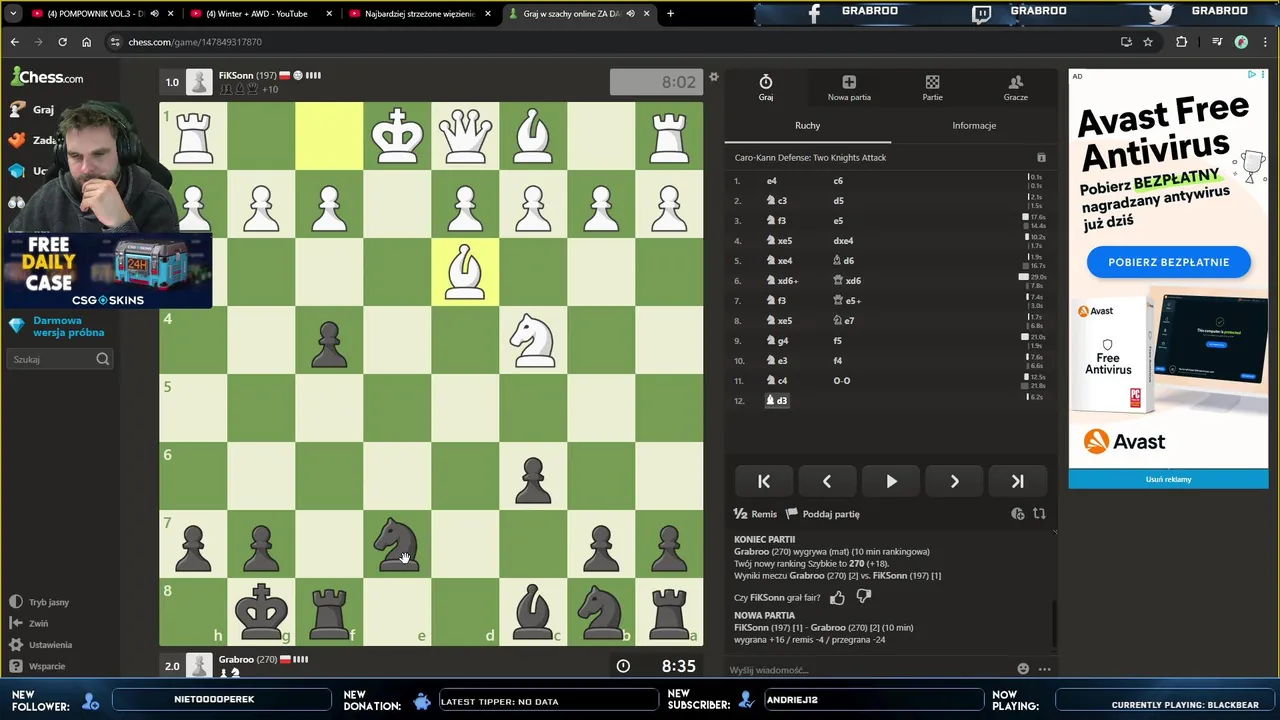Offer a draw with Remis
The image size is (1280, 720).
click(755, 514)
